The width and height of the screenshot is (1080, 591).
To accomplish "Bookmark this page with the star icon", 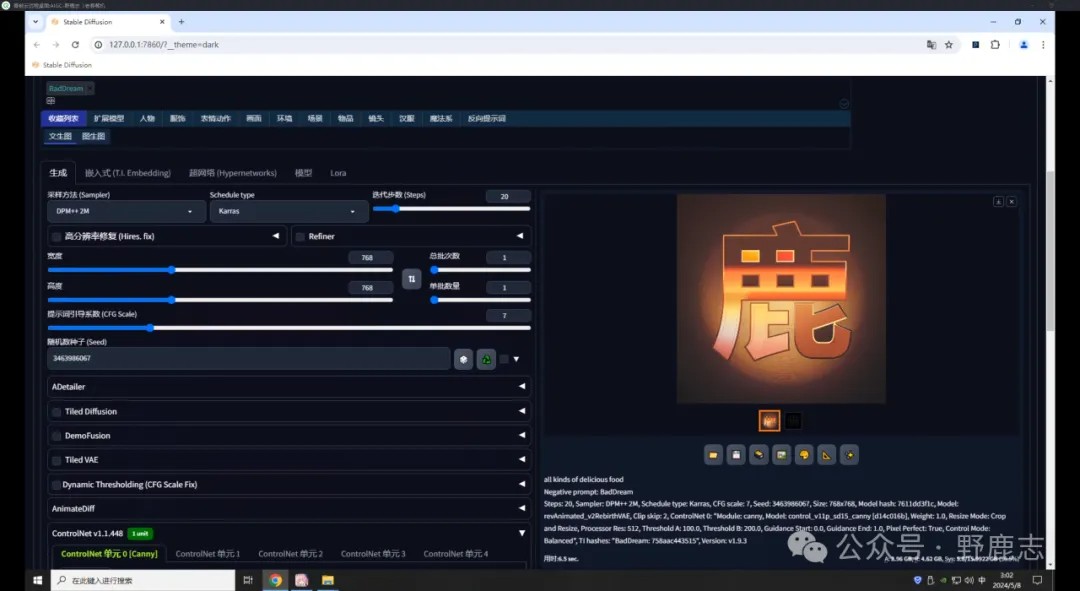I will [948, 45].
